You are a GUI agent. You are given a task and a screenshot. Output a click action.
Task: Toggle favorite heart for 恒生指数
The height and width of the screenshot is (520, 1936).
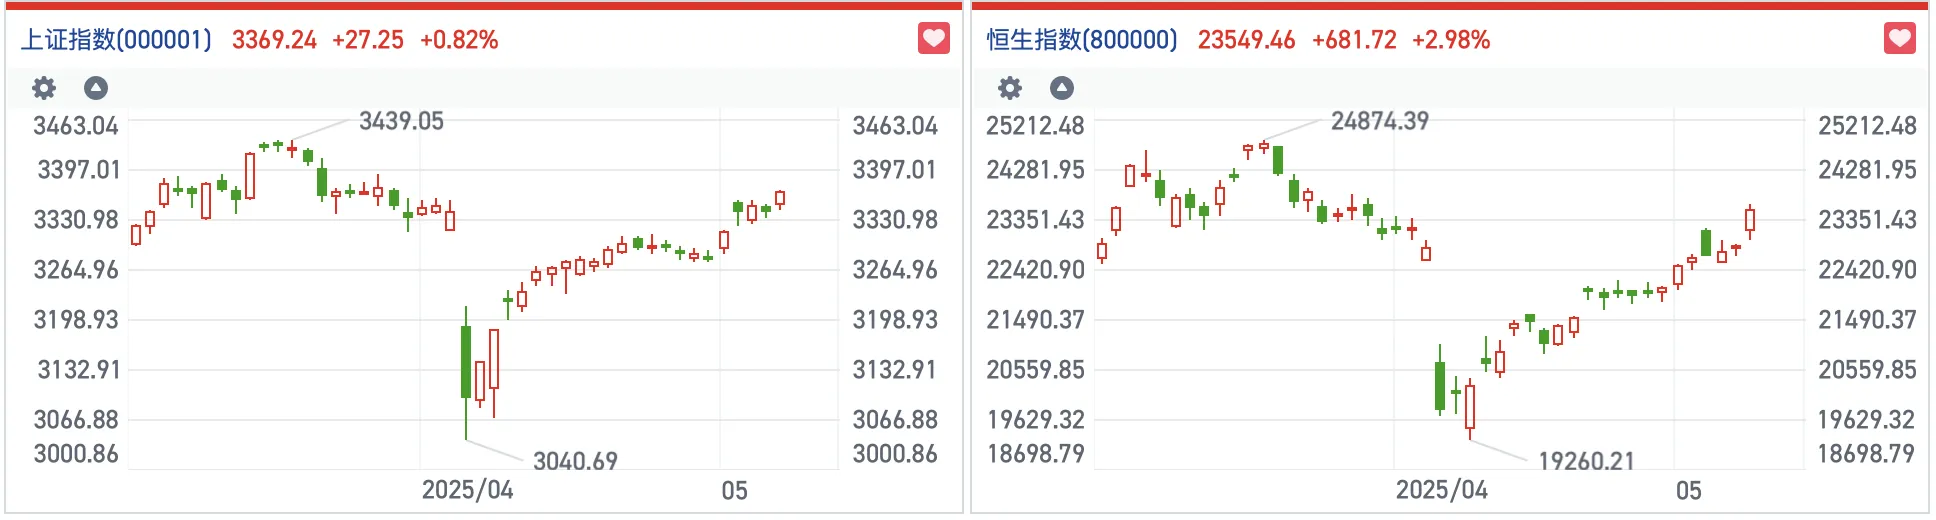(1899, 39)
